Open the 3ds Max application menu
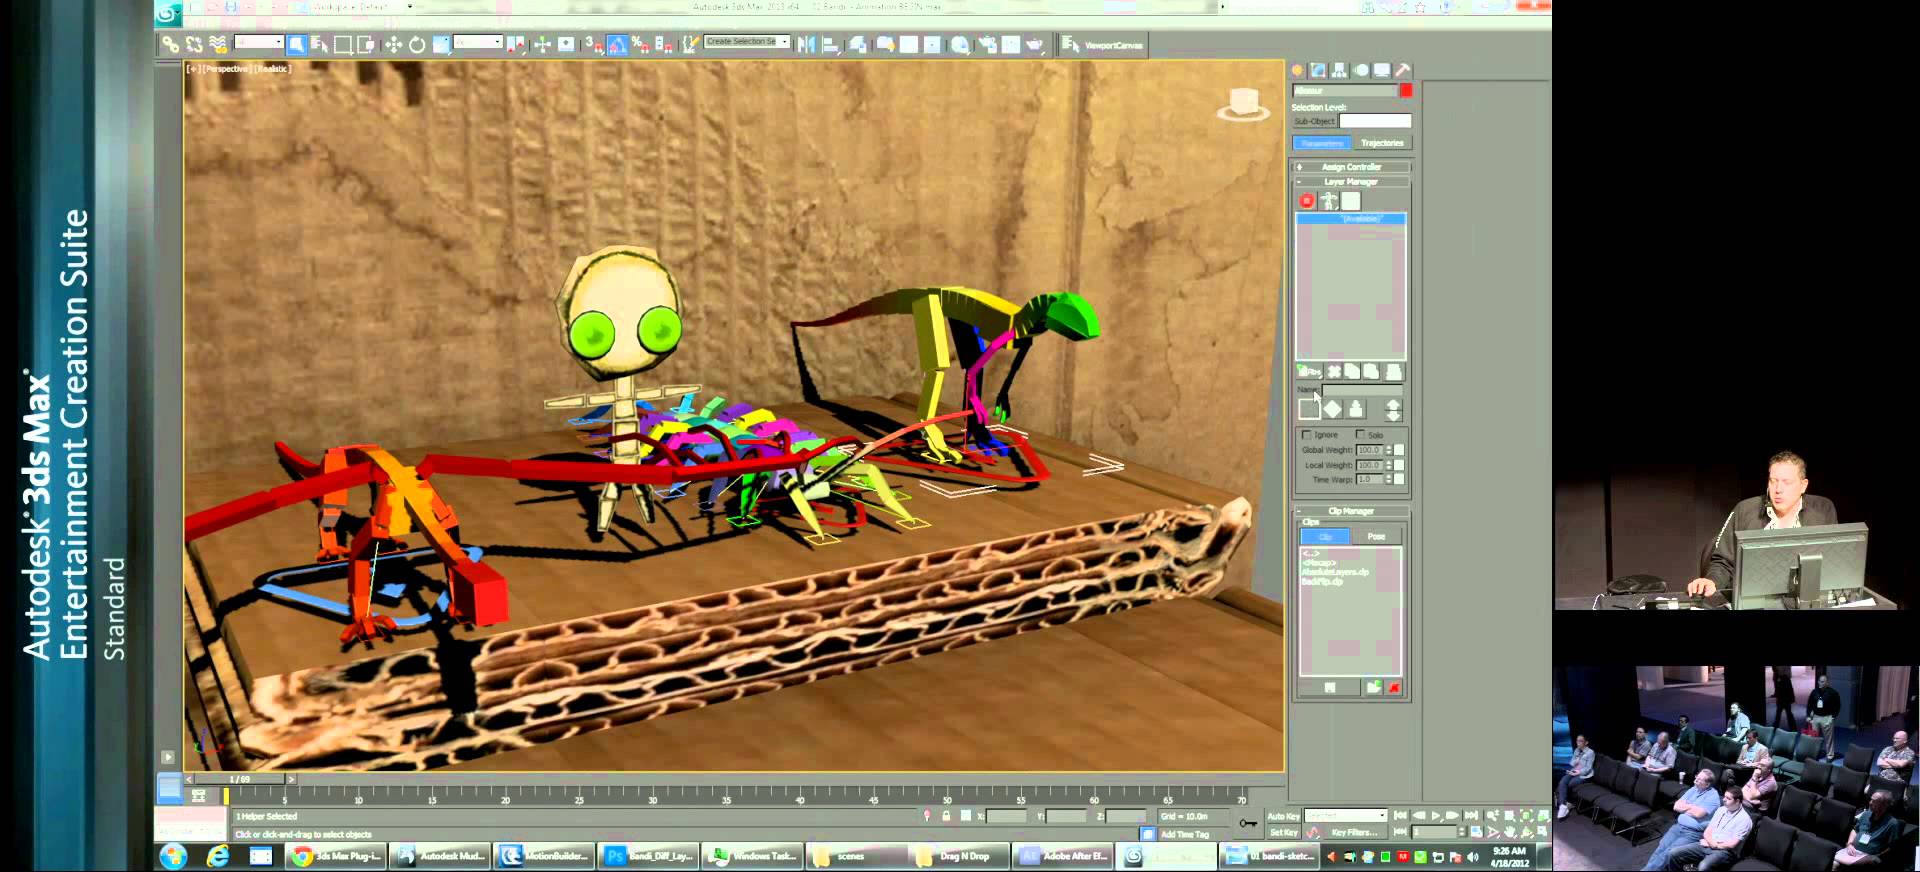 [x=168, y=12]
